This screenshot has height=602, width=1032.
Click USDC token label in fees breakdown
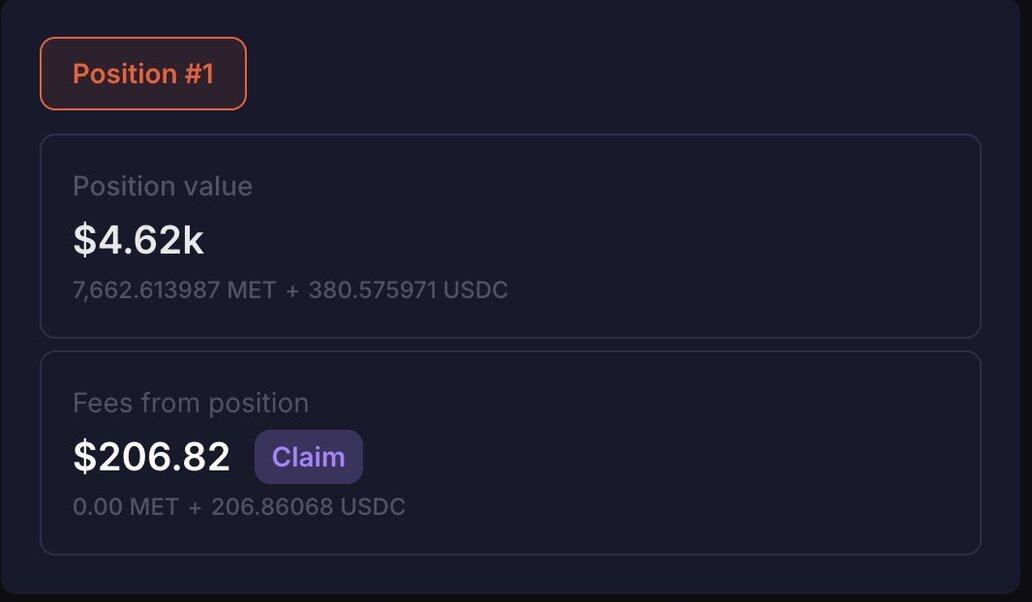pyautogui.click(x=373, y=507)
